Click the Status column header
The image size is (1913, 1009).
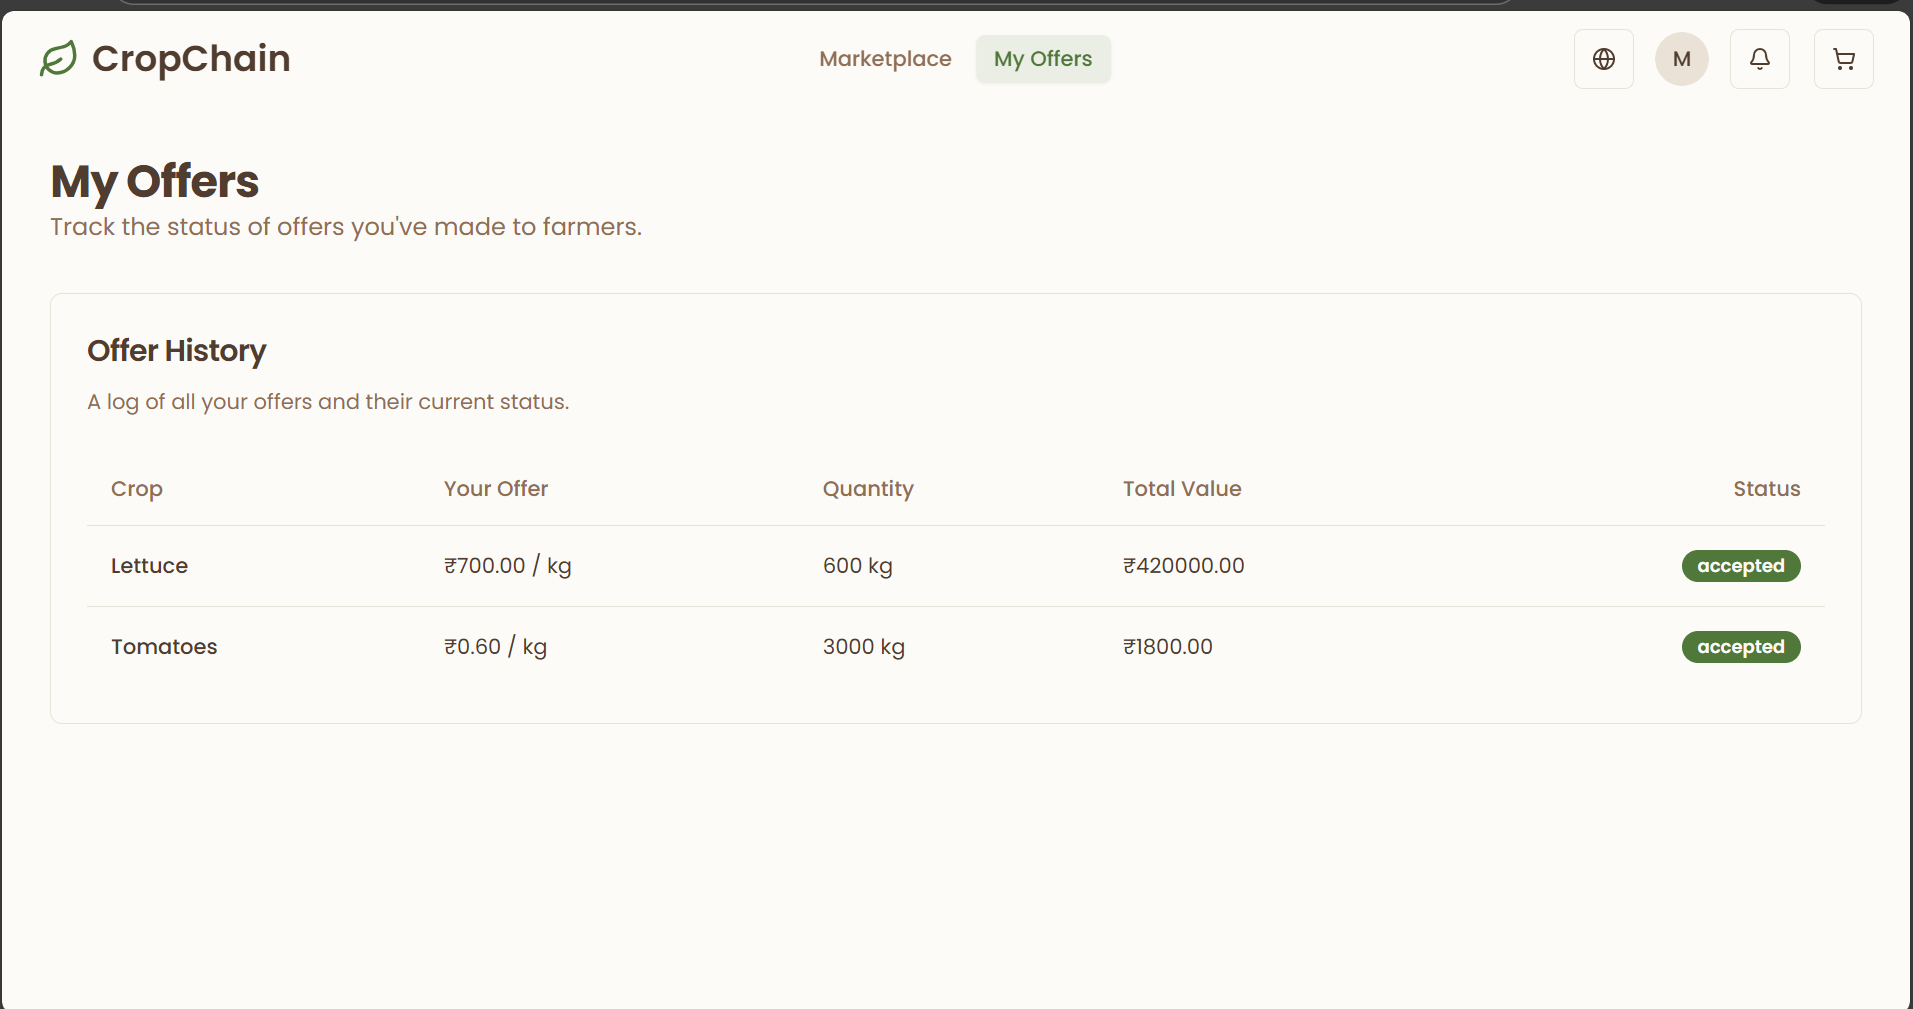tap(1766, 489)
